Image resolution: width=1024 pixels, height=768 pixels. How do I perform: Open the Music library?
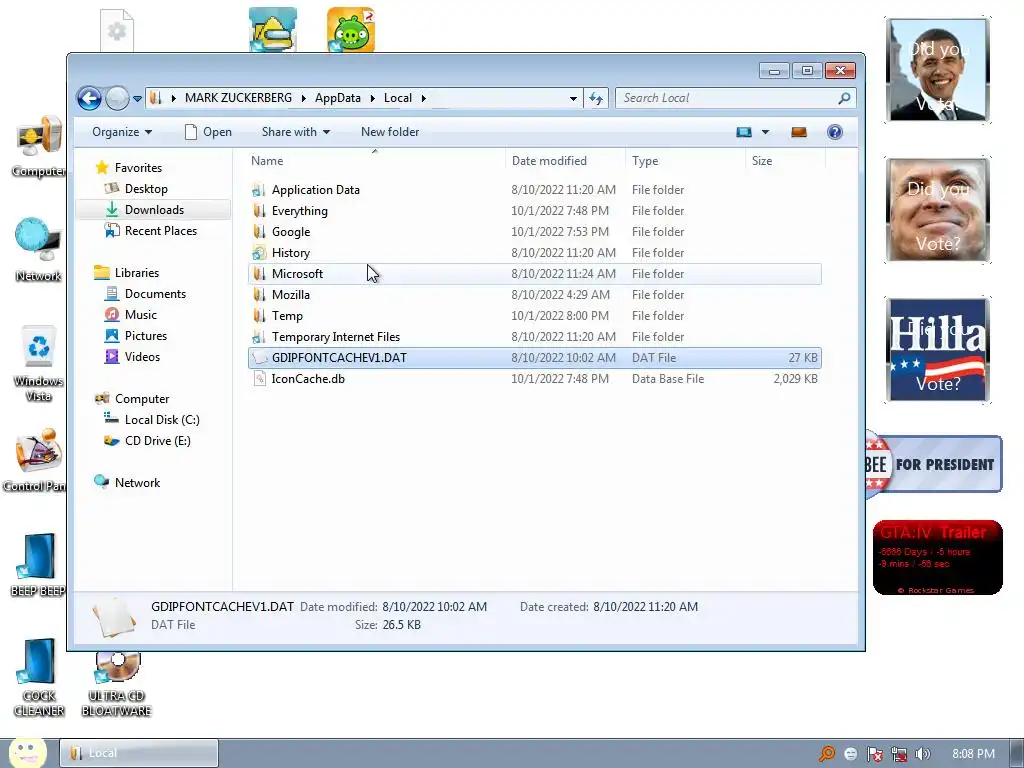pyautogui.click(x=131, y=315)
